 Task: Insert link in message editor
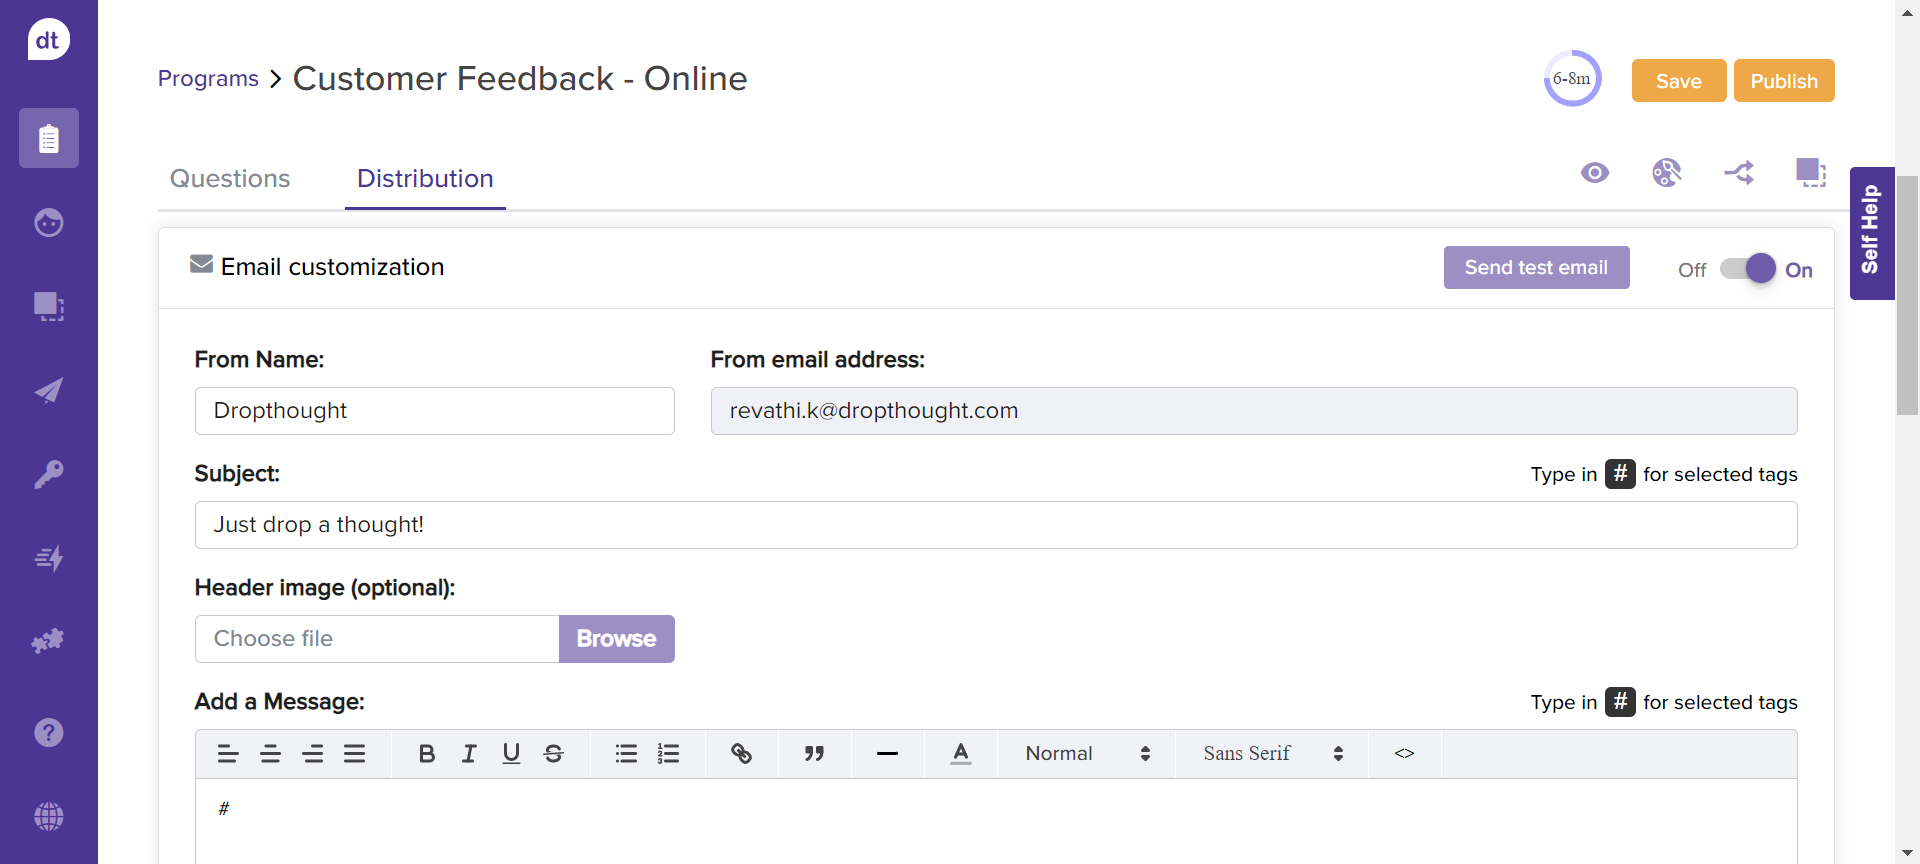coord(741,754)
